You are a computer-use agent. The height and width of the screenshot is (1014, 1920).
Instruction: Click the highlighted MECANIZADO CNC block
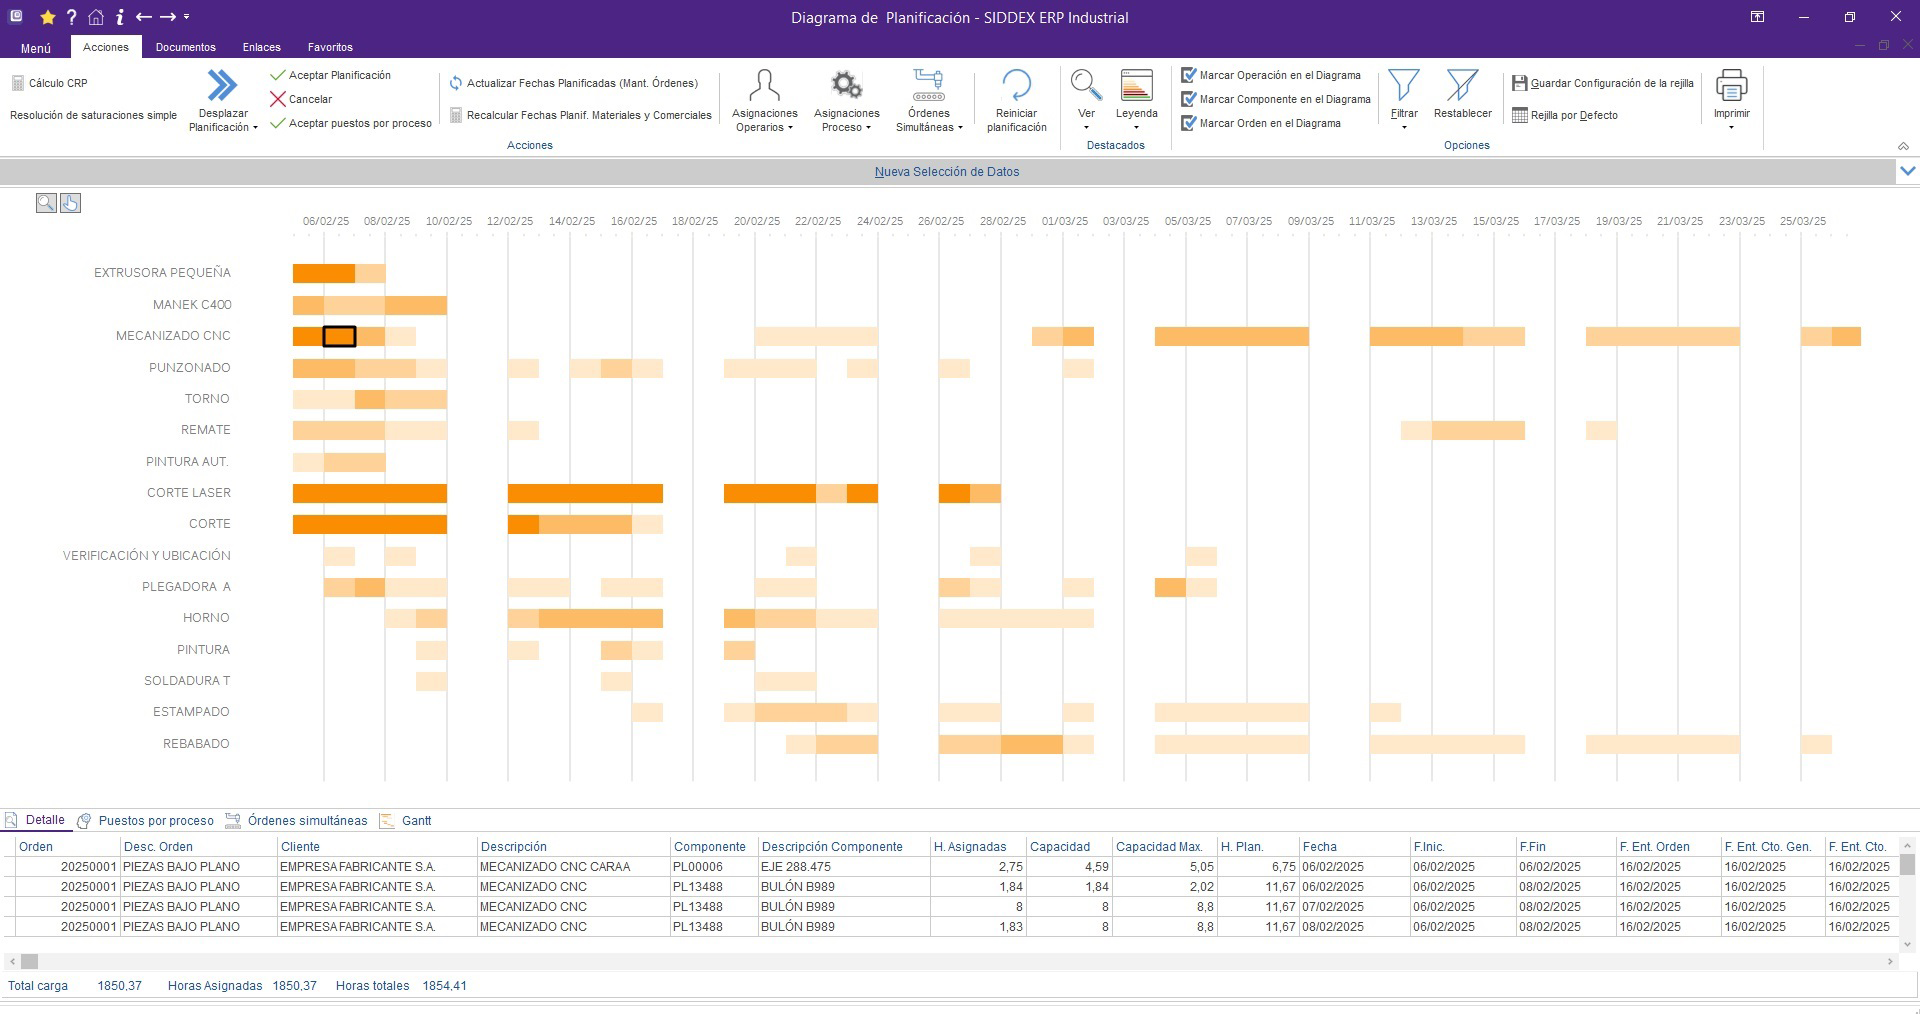pyautogui.click(x=339, y=337)
